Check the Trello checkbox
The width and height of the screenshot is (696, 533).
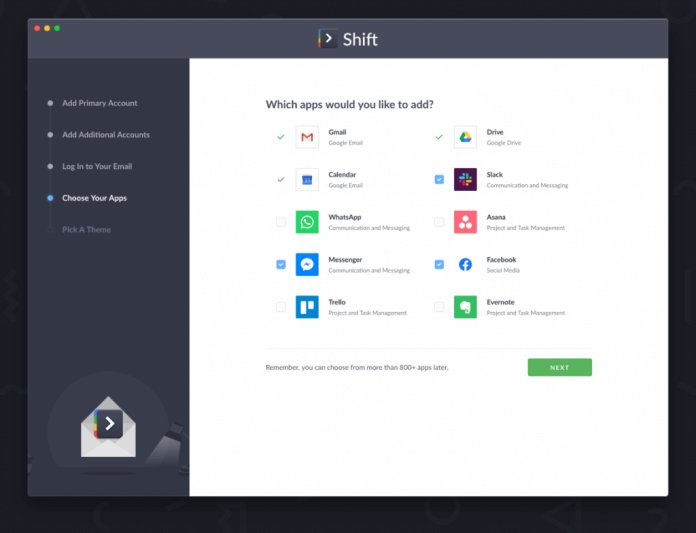click(281, 307)
